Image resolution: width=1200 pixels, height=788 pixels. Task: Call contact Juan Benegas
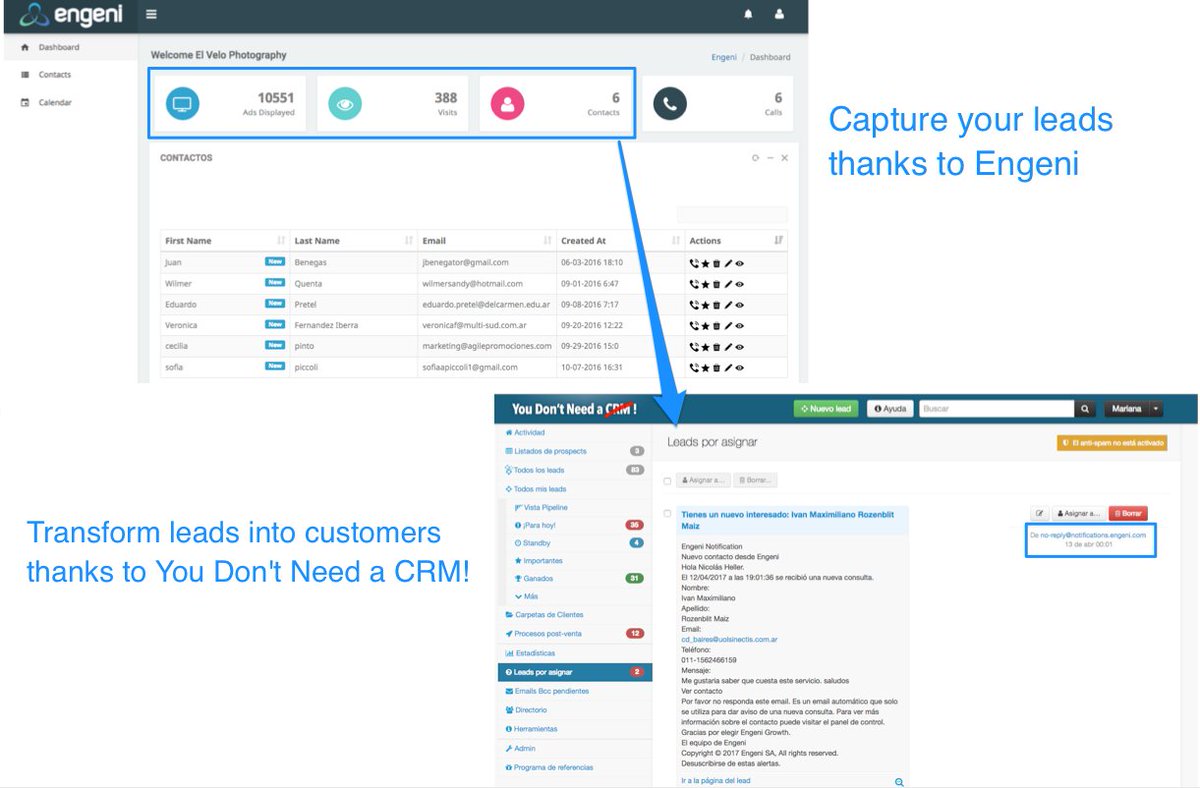(x=694, y=263)
